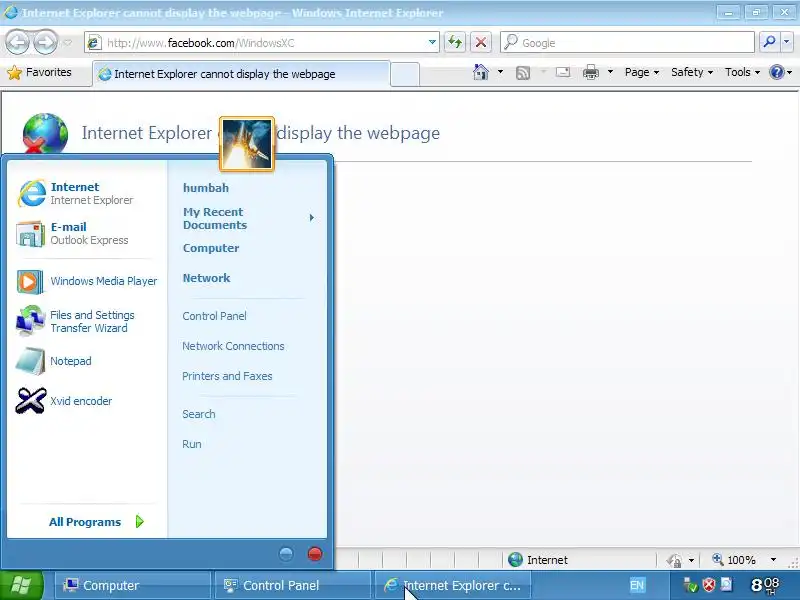This screenshot has width=800, height=600.
Task: Open a new blank tab
Action: (406, 74)
